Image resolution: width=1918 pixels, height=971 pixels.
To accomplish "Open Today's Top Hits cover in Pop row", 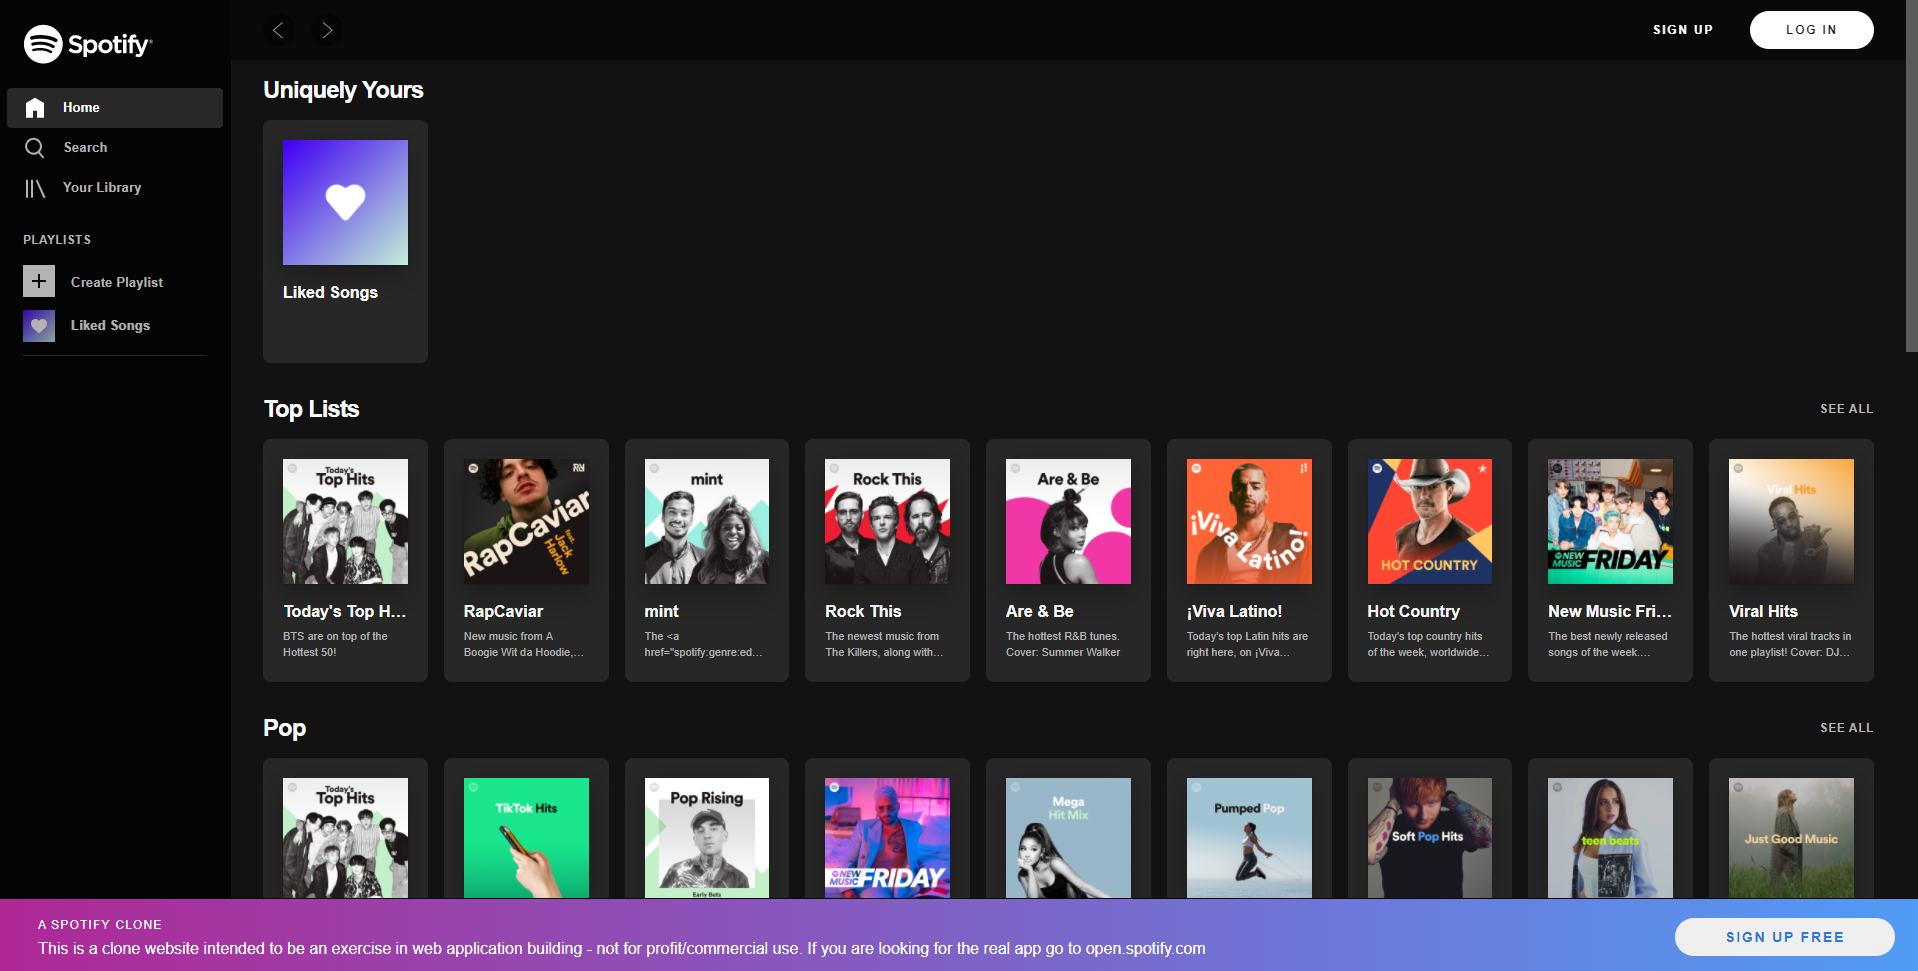I will (x=345, y=838).
